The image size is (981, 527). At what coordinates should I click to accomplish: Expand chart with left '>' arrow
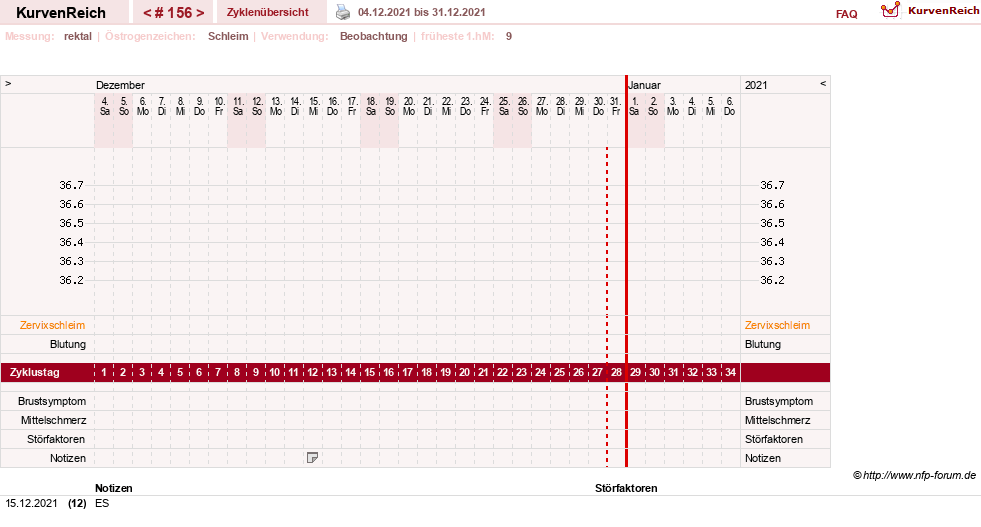[x=8, y=83]
